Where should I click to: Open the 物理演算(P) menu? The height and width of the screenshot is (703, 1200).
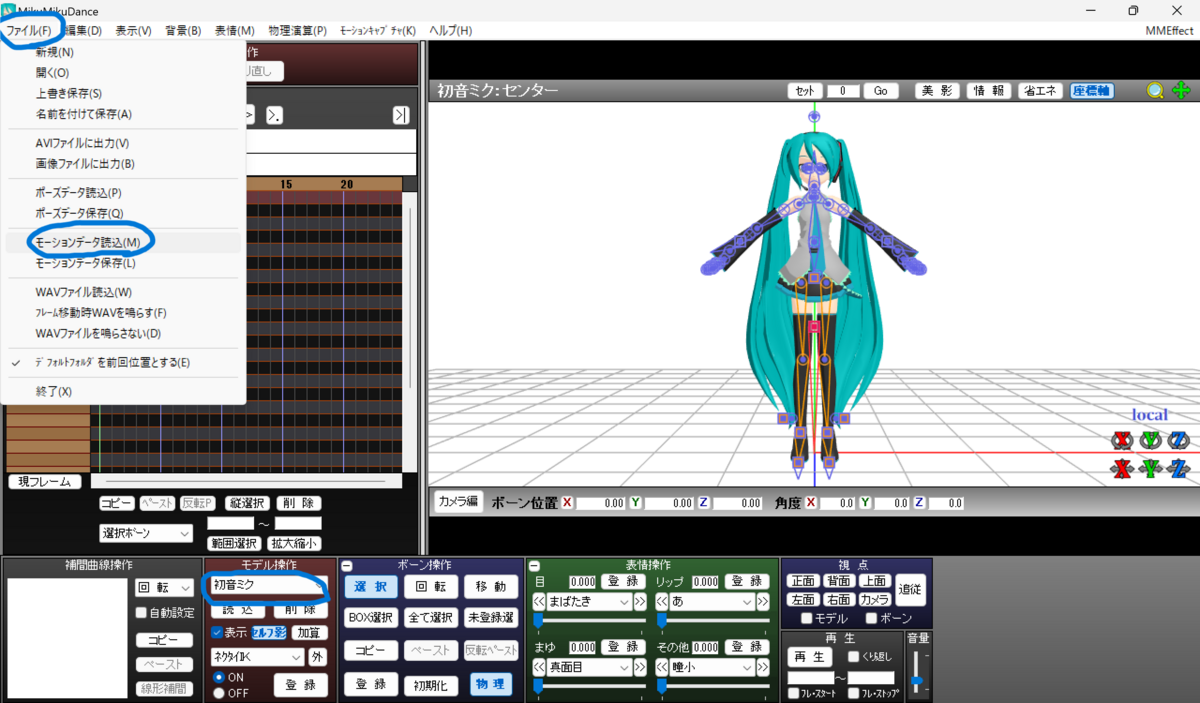pos(298,31)
